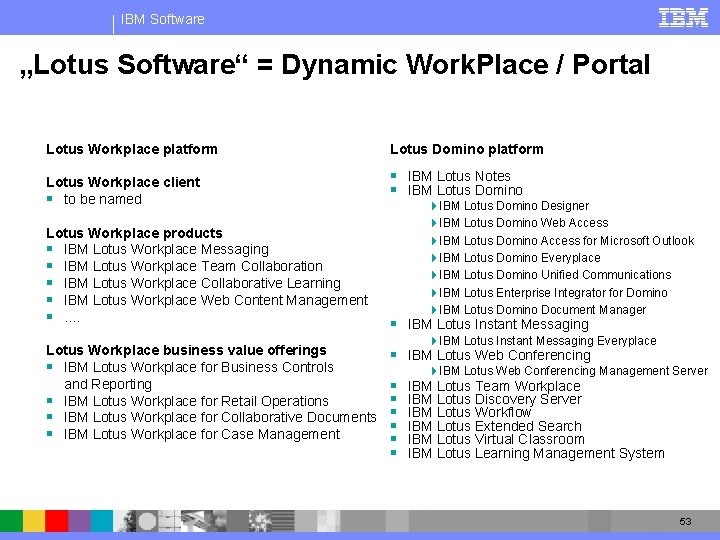Click 'IBM Lotus Domino Document Manager' sub-item
Image resolution: width=720 pixels, height=540 pixels.
tap(542, 310)
